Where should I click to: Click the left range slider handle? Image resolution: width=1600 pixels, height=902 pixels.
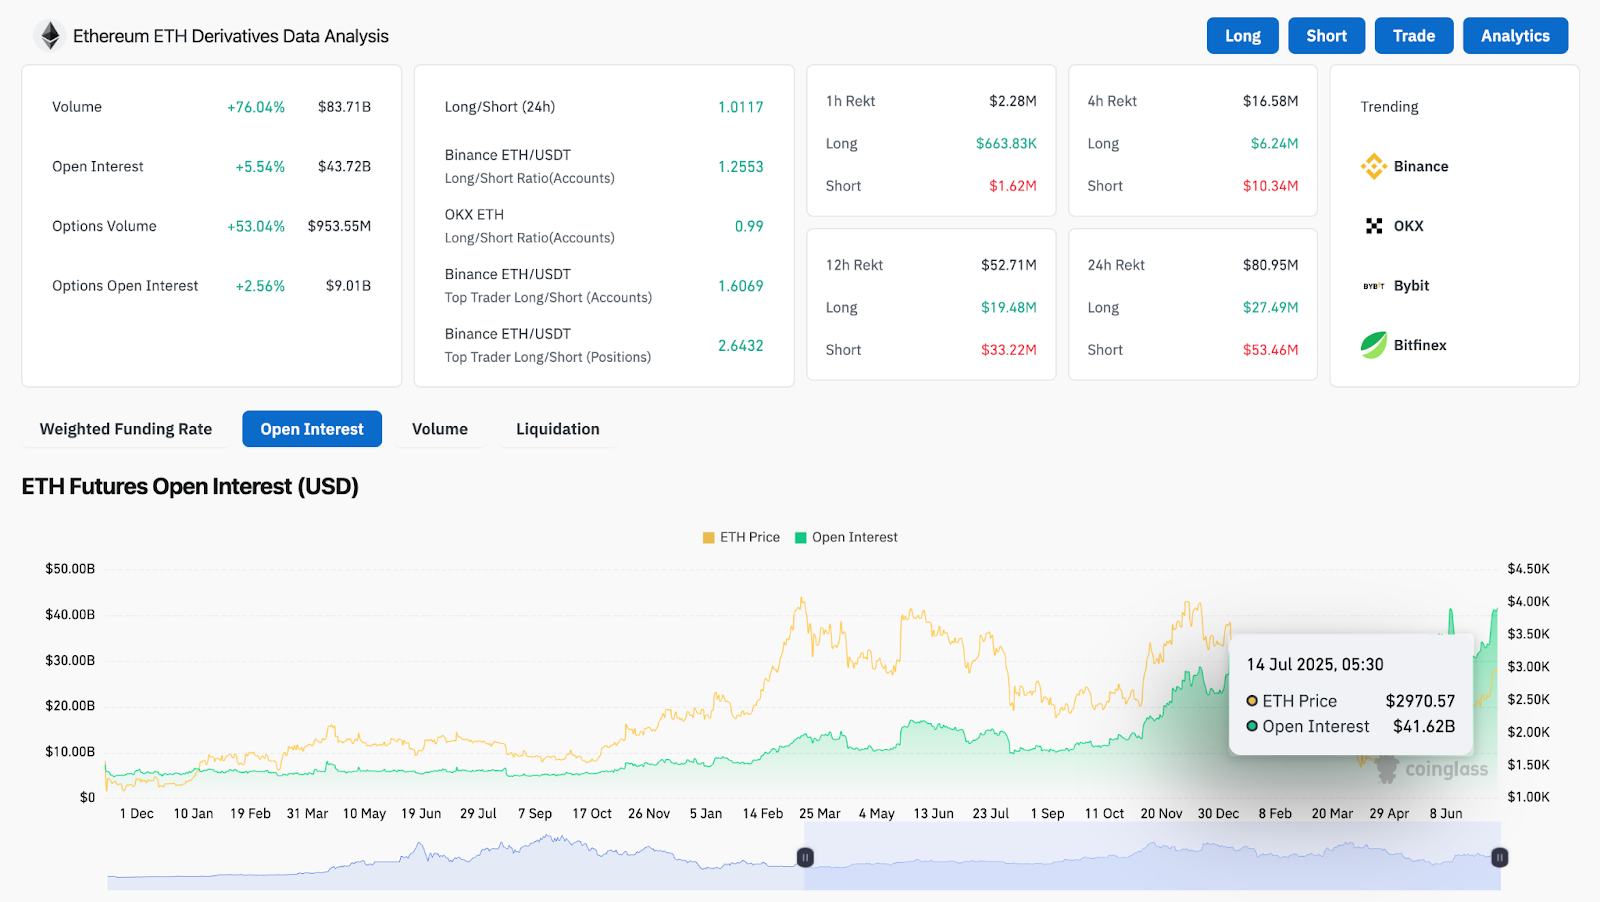point(805,857)
